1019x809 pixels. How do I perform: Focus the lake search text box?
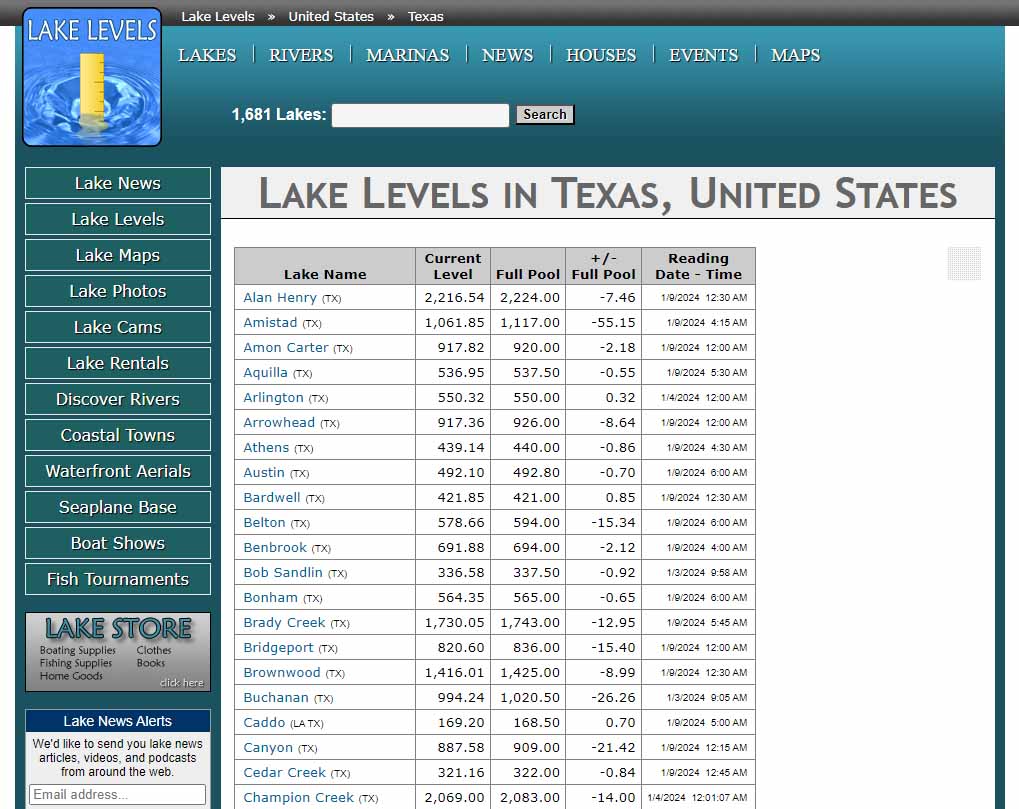click(420, 115)
